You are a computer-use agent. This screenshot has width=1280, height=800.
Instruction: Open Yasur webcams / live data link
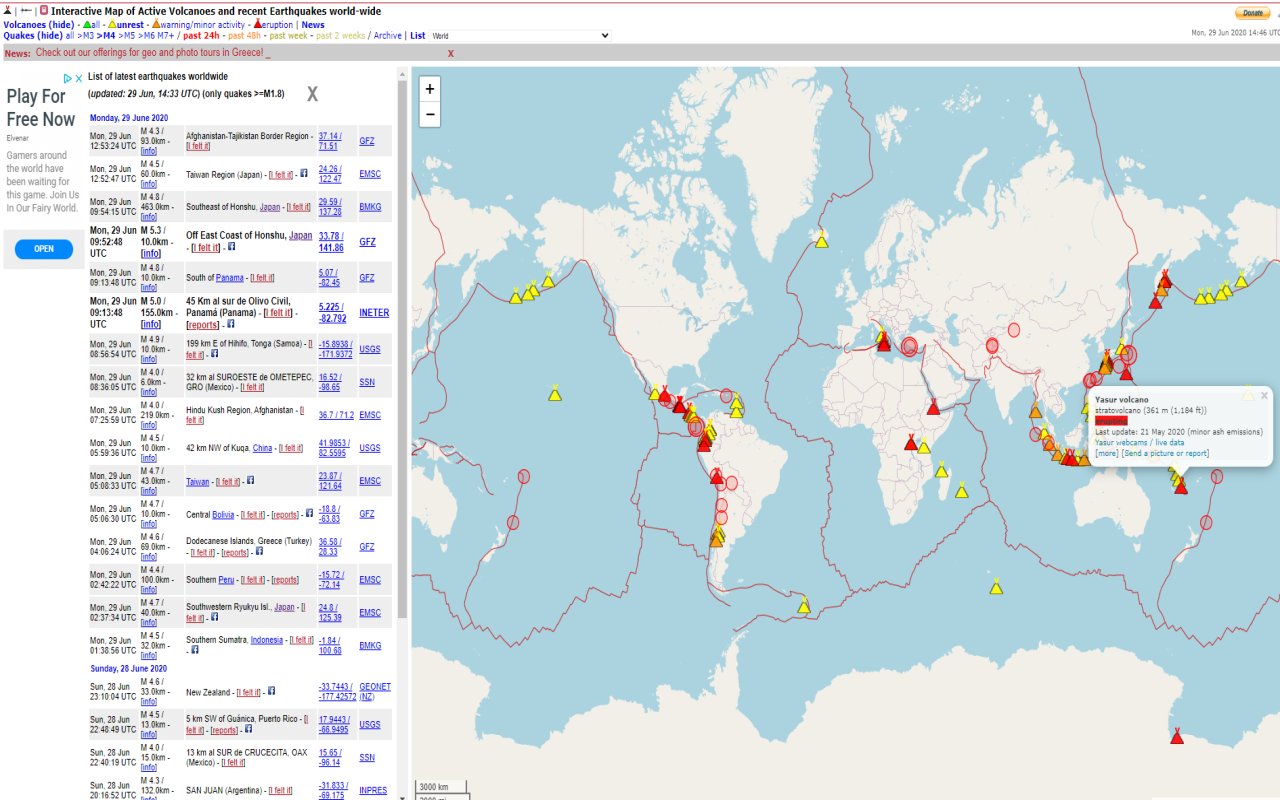point(1139,442)
